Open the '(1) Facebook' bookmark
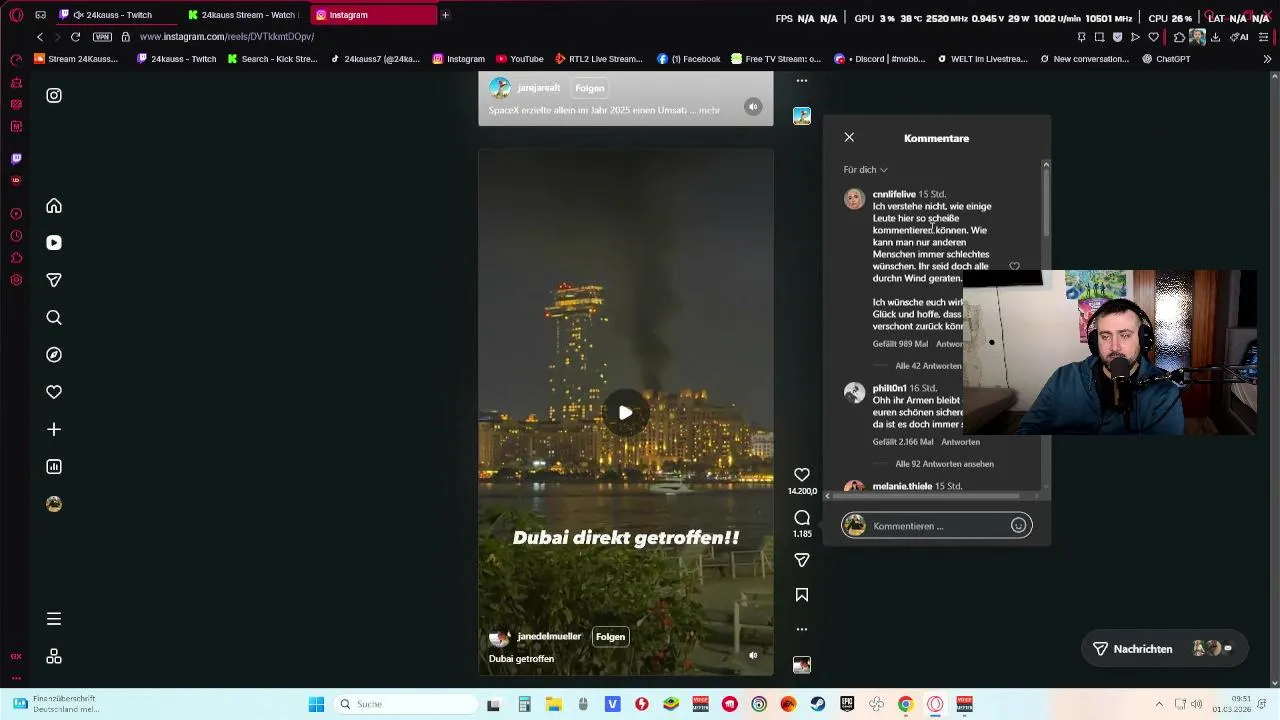This screenshot has height=720, width=1280. click(x=689, y=59)
